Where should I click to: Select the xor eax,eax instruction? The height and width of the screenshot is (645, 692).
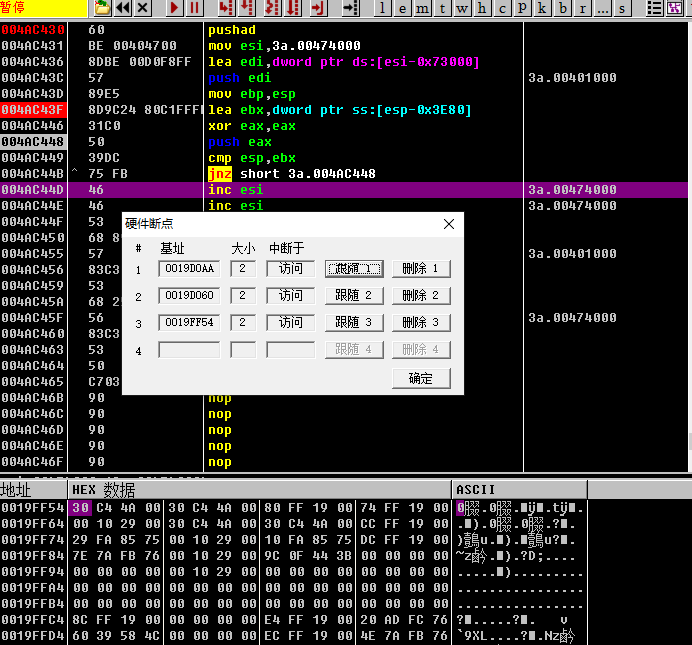252,126
